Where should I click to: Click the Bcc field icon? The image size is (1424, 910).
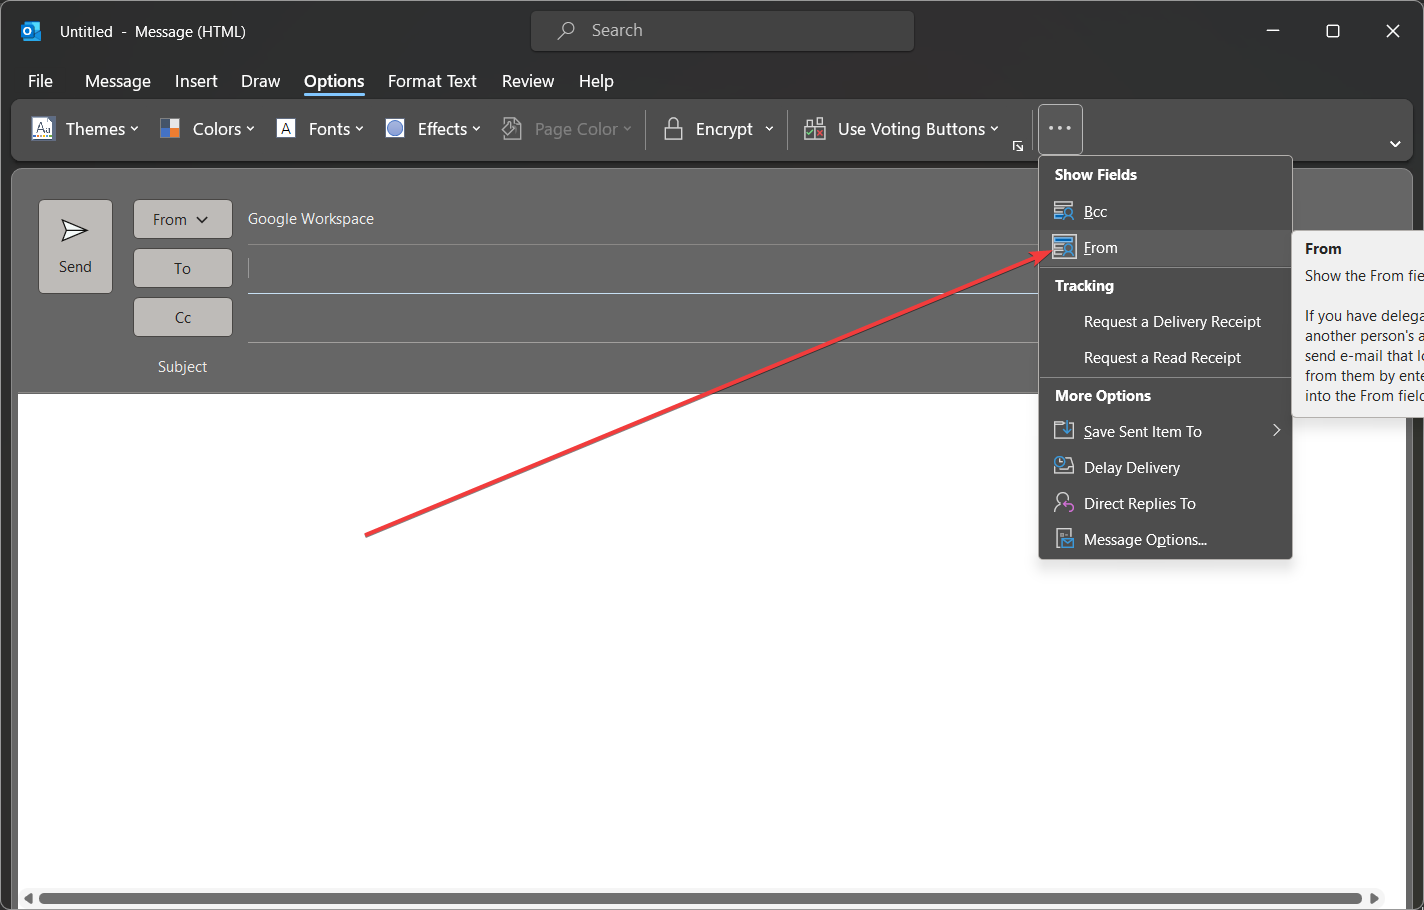[x=1064, y=211]
